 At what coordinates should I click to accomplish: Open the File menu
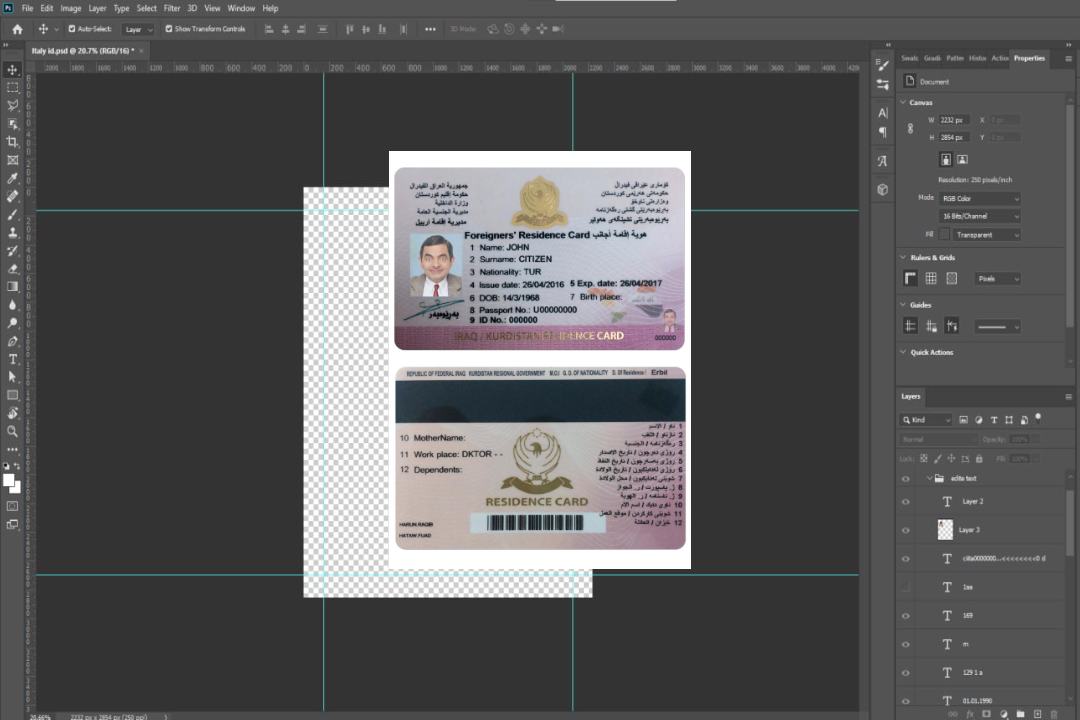[x=28, y=8]
